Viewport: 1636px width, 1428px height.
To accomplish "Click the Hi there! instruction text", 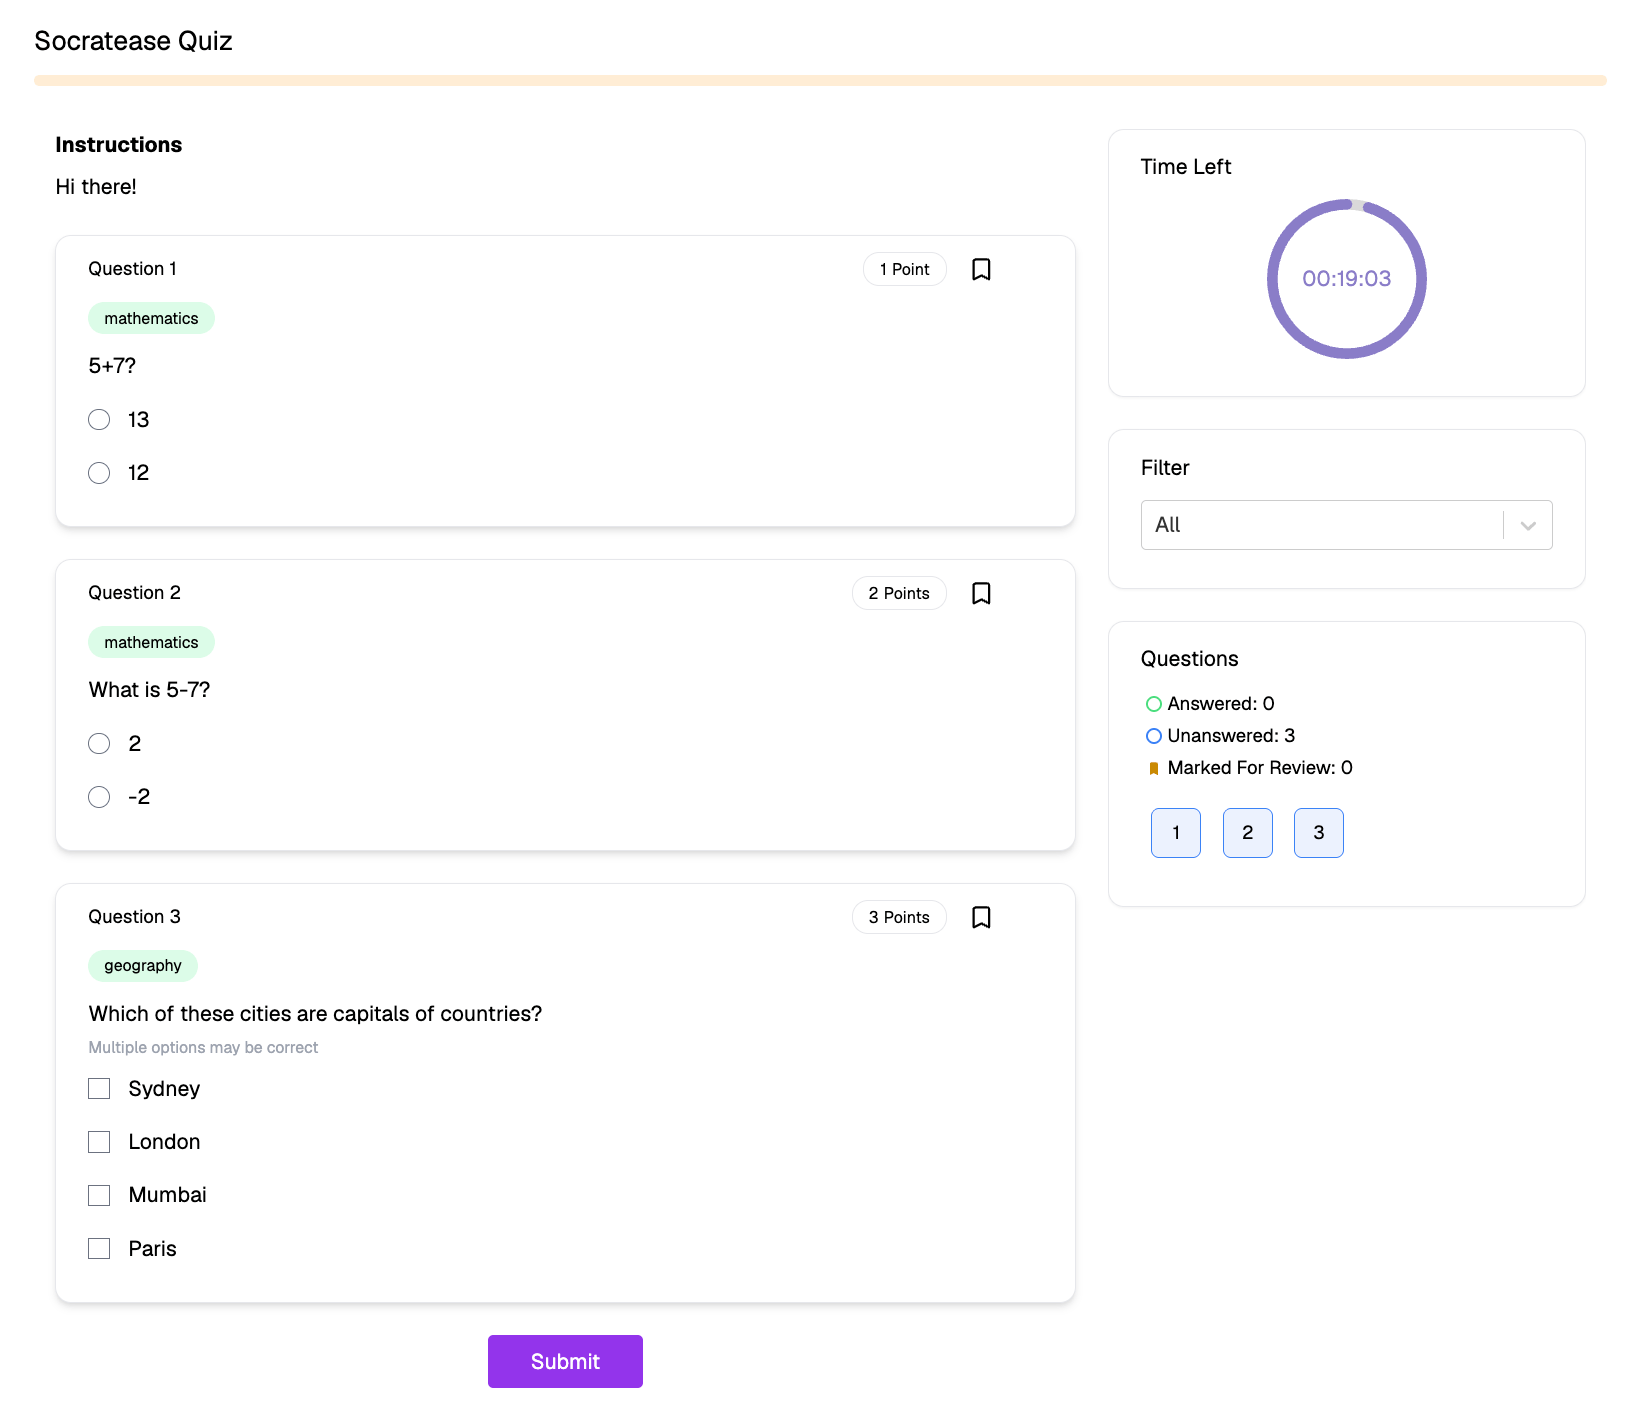I will [x=96, y=187].
